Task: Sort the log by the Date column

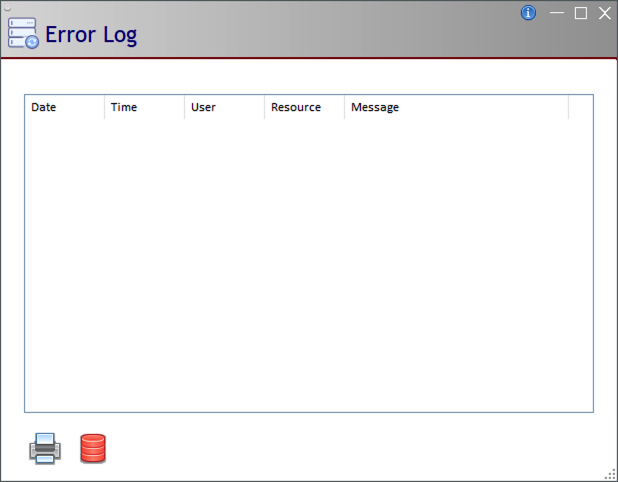Action: point(64,107)
